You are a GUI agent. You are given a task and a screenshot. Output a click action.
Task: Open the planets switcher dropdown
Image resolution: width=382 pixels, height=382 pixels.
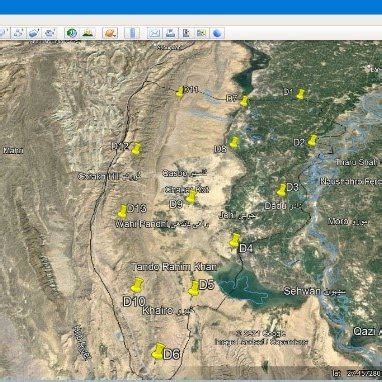(110, 33)
